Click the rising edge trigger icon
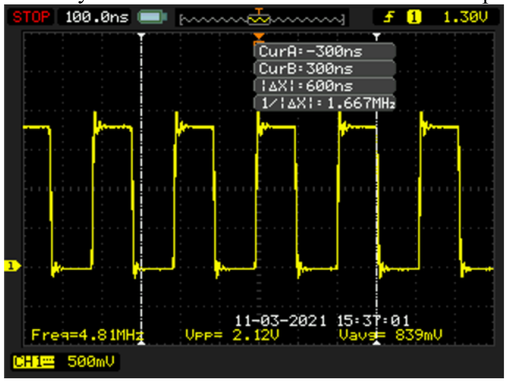Image resolution: width=508 pixels, height=381 pixels. [x=389, y=17]
